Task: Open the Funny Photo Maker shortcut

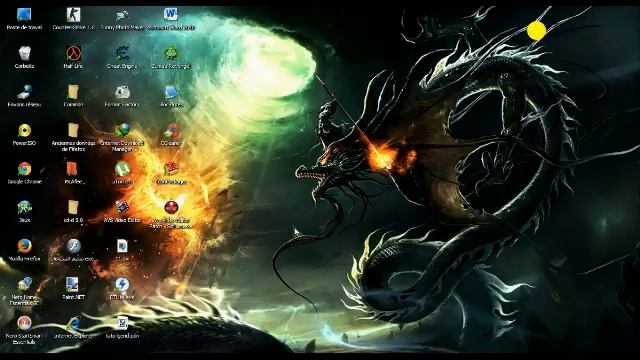Action: pyautogui.click(x=122, y=16)
